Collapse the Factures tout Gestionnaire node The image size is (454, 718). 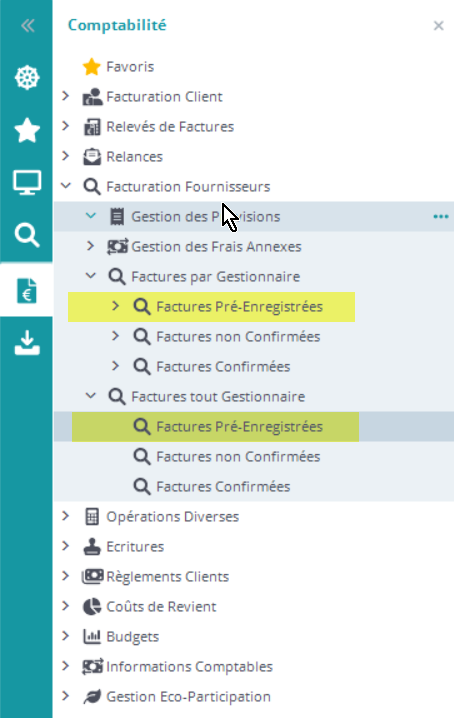click(91, 395)
